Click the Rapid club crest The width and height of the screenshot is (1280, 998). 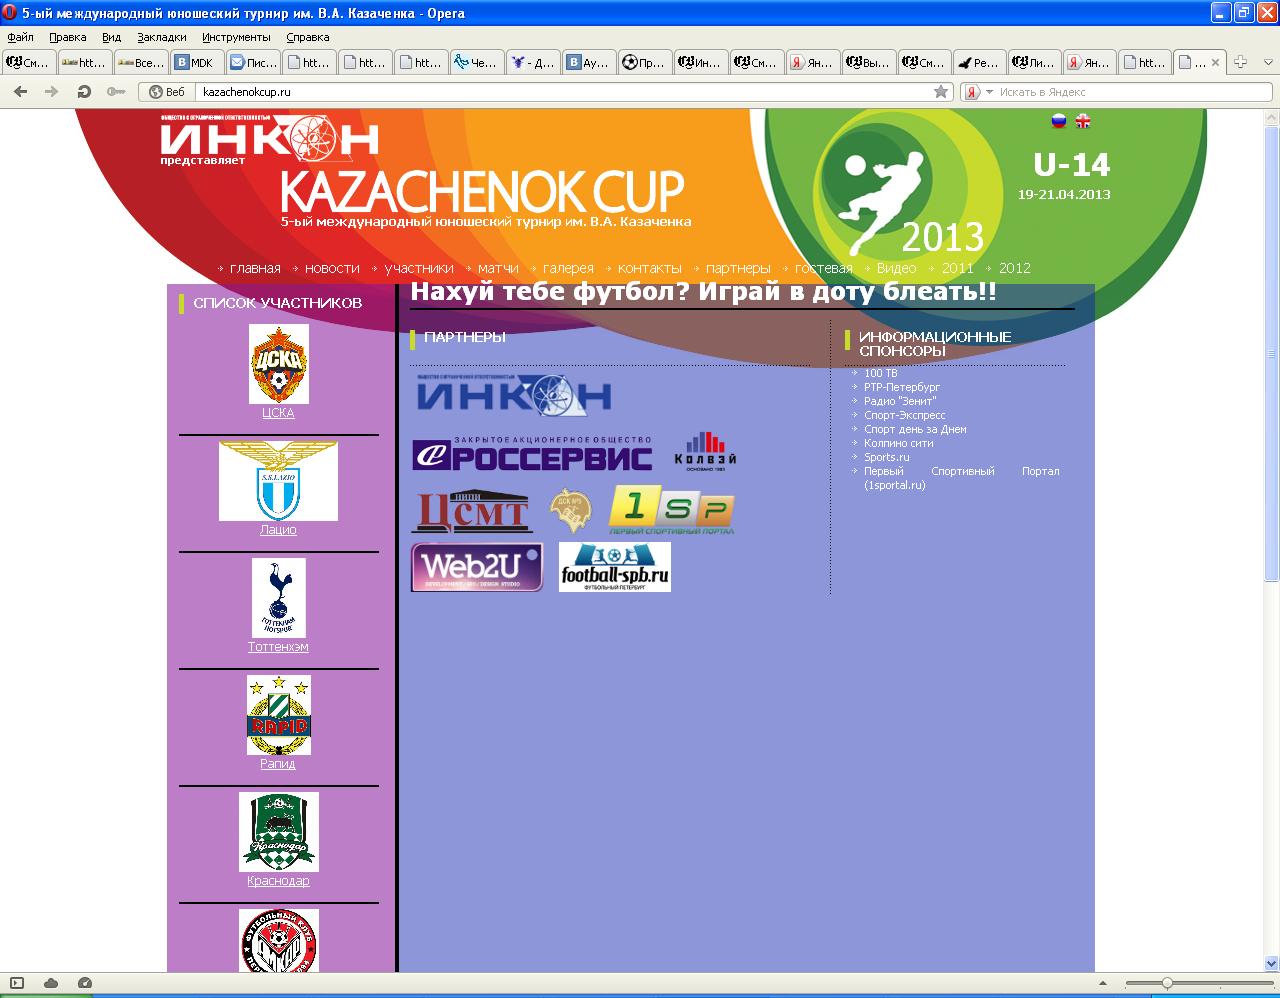point(278,715)
